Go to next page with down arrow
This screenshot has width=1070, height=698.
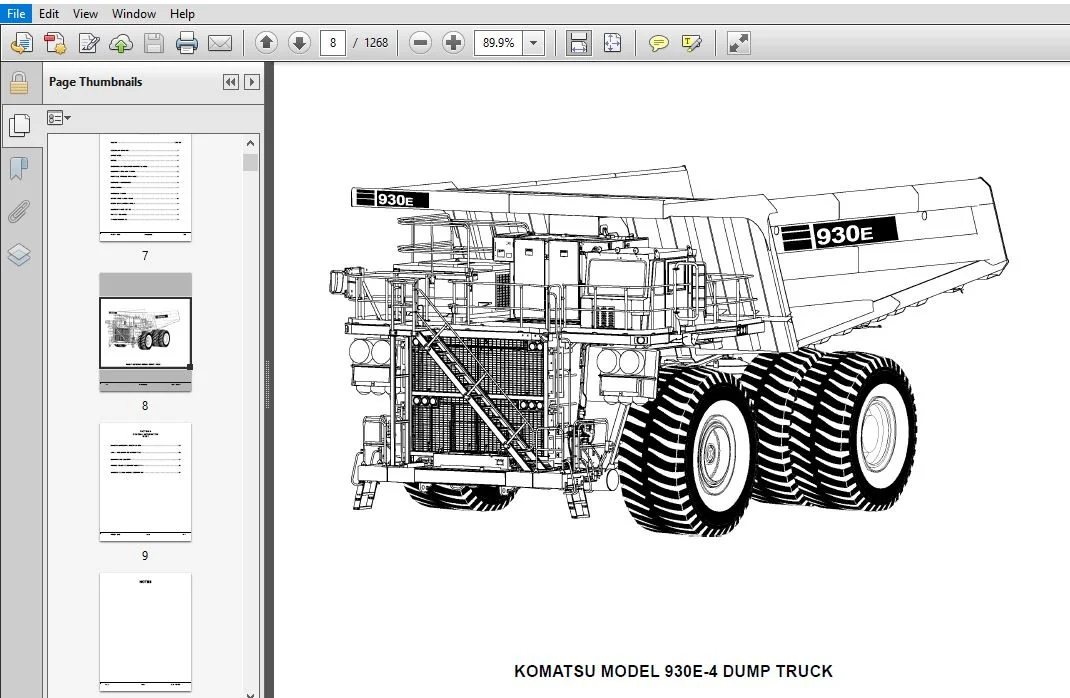pyautogui.click(x=299, y=43)
